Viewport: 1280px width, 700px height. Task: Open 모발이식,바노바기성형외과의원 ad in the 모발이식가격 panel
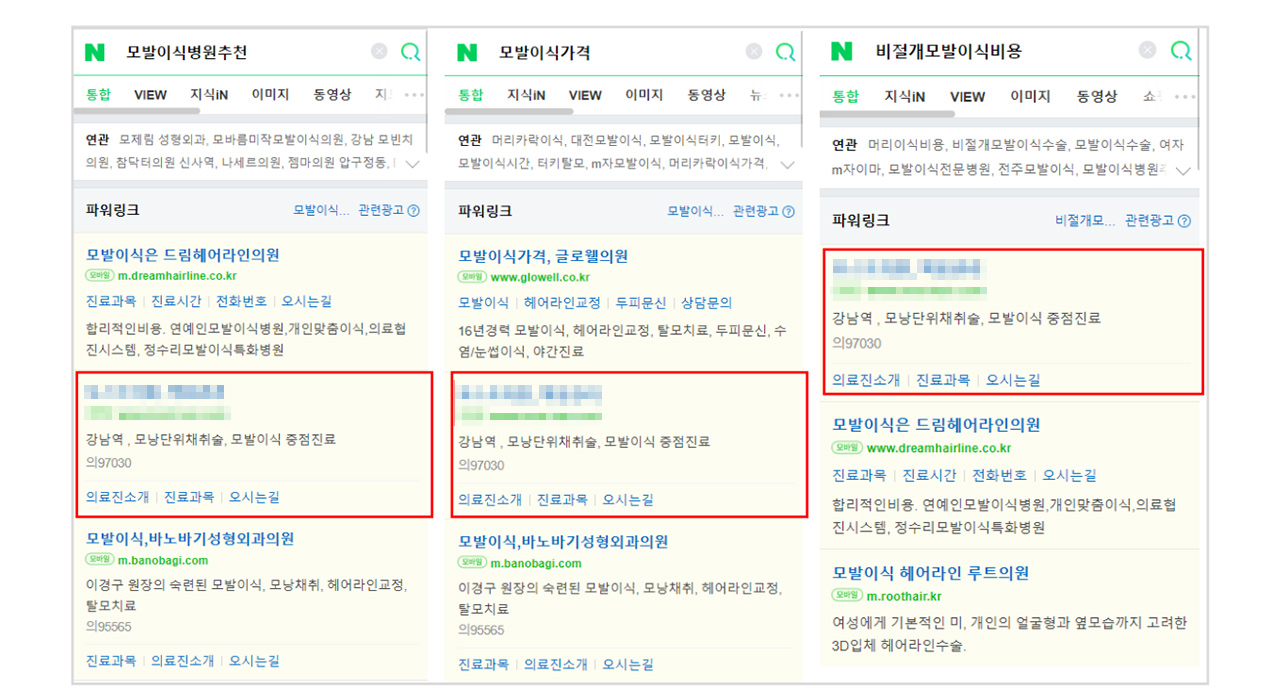[x=563, y=541]
